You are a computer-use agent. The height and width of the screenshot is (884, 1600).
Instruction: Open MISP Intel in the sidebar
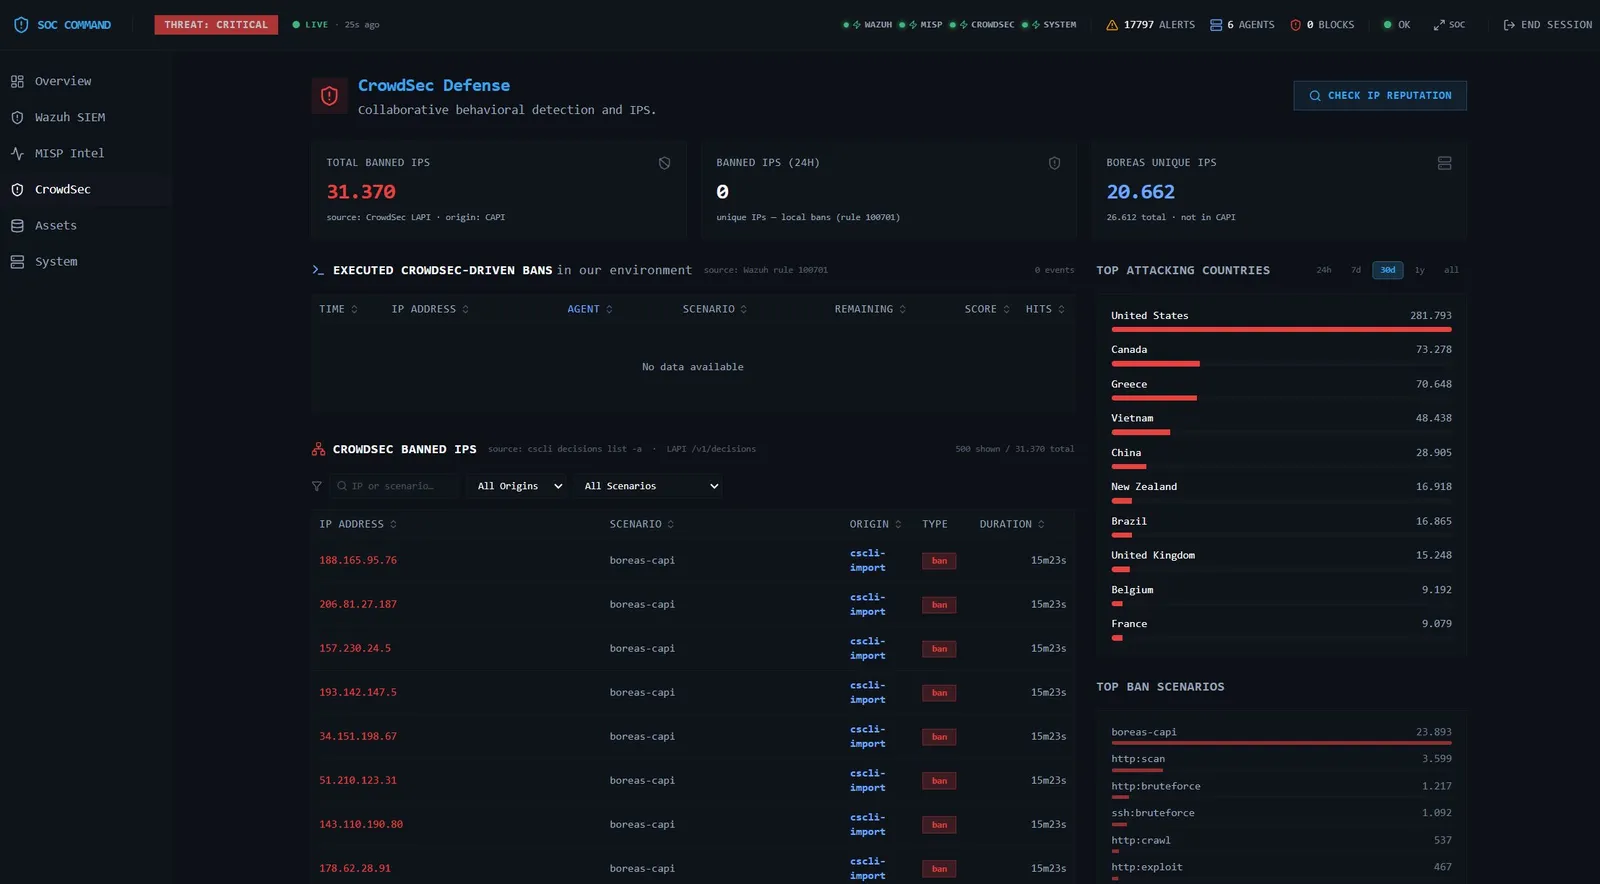point(86,153)
